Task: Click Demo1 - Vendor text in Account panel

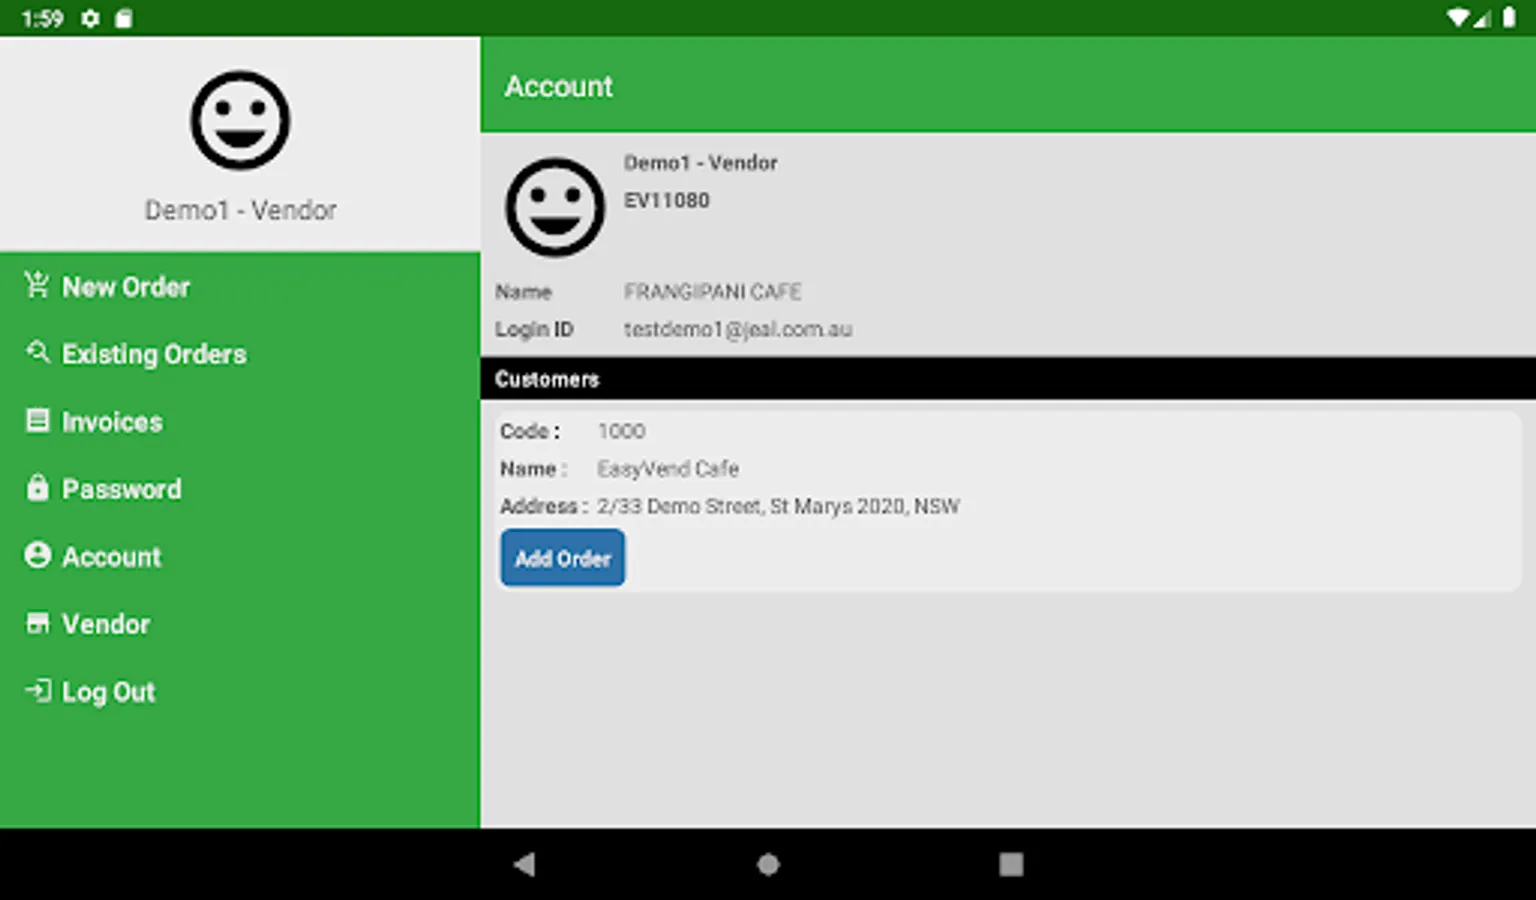Action: click(x=700, y=162)
